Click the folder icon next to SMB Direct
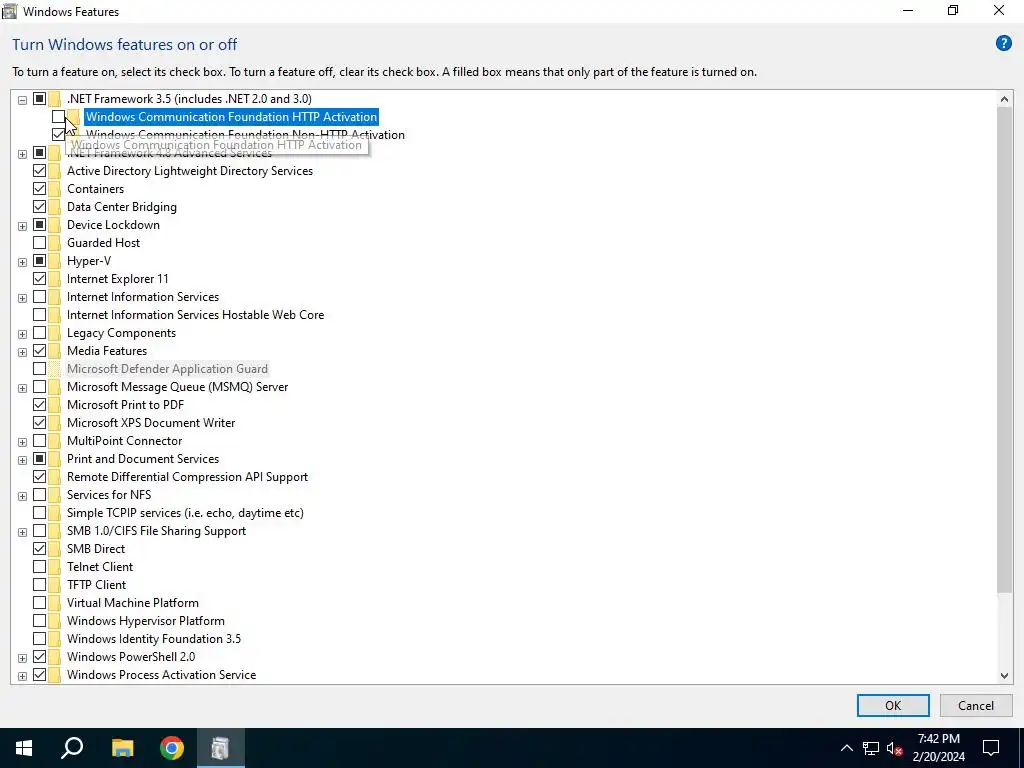Viewport: 1024px width, 768px height. [54, 549]
